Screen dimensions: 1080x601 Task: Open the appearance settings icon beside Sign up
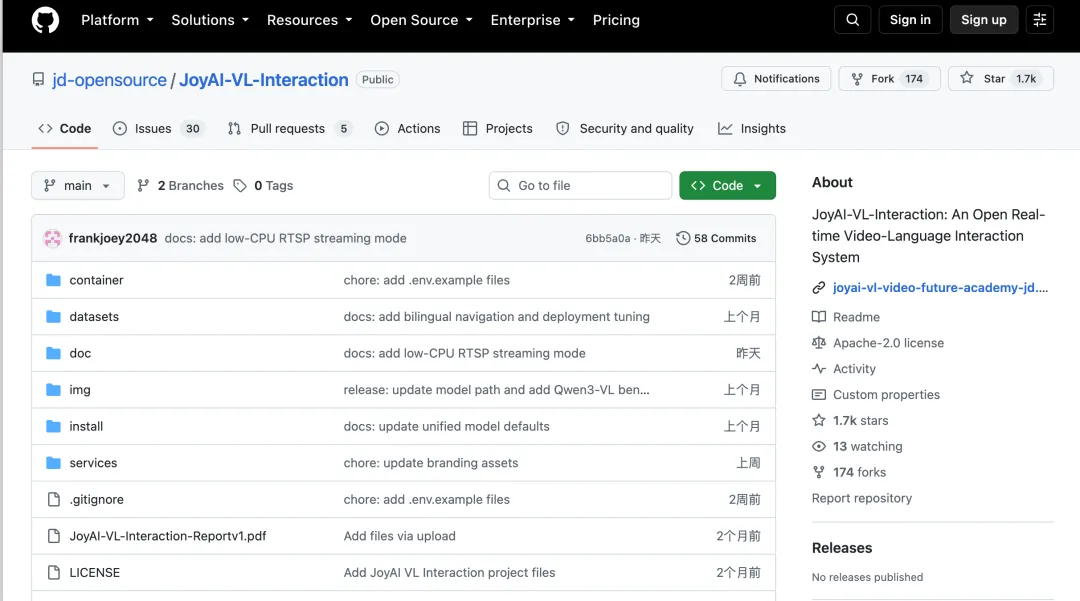point(1039,20)
